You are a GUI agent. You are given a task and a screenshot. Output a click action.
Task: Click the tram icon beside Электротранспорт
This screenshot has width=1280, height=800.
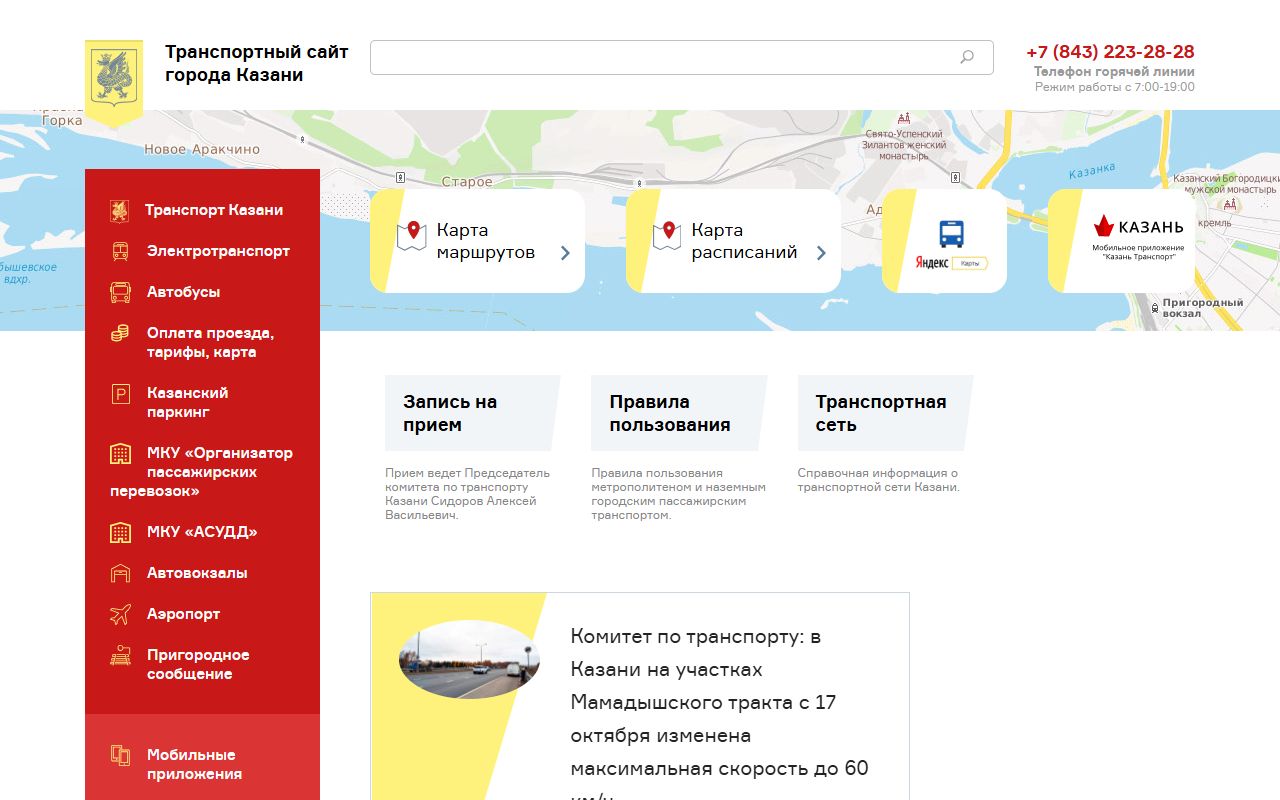(x=120, y=251)
